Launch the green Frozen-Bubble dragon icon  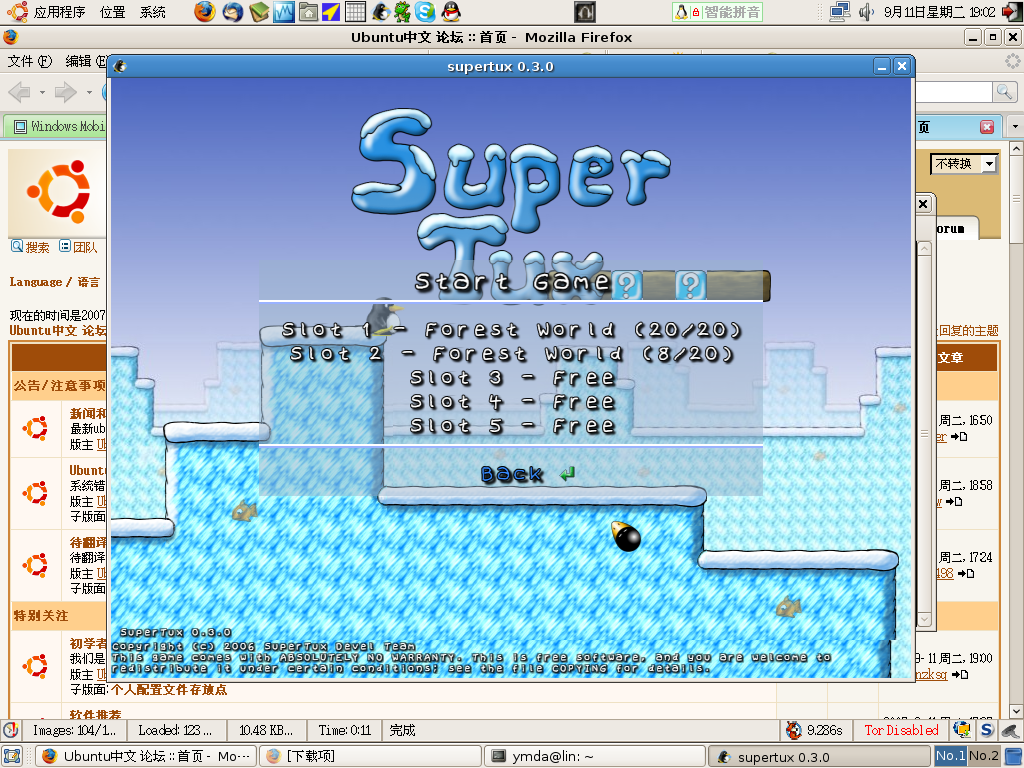pyautogui.click(x=402, y=12)
